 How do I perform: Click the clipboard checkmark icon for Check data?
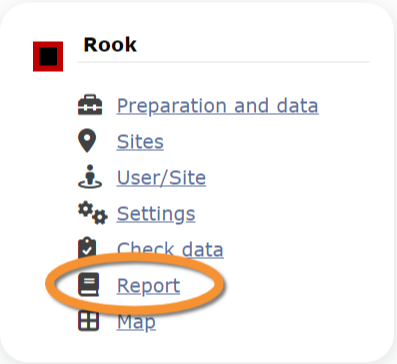point(87,247)
